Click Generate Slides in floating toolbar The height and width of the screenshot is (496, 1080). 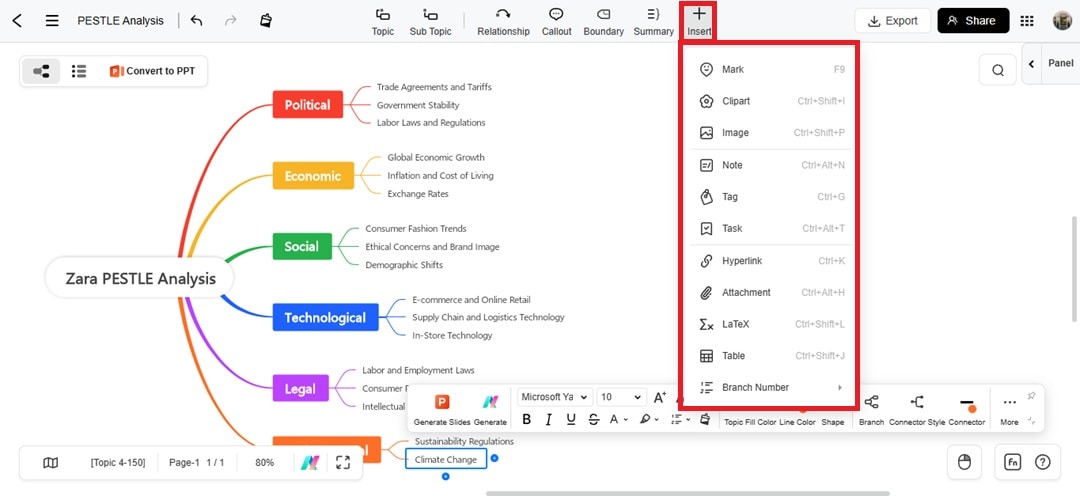click(x=442, y=409)
